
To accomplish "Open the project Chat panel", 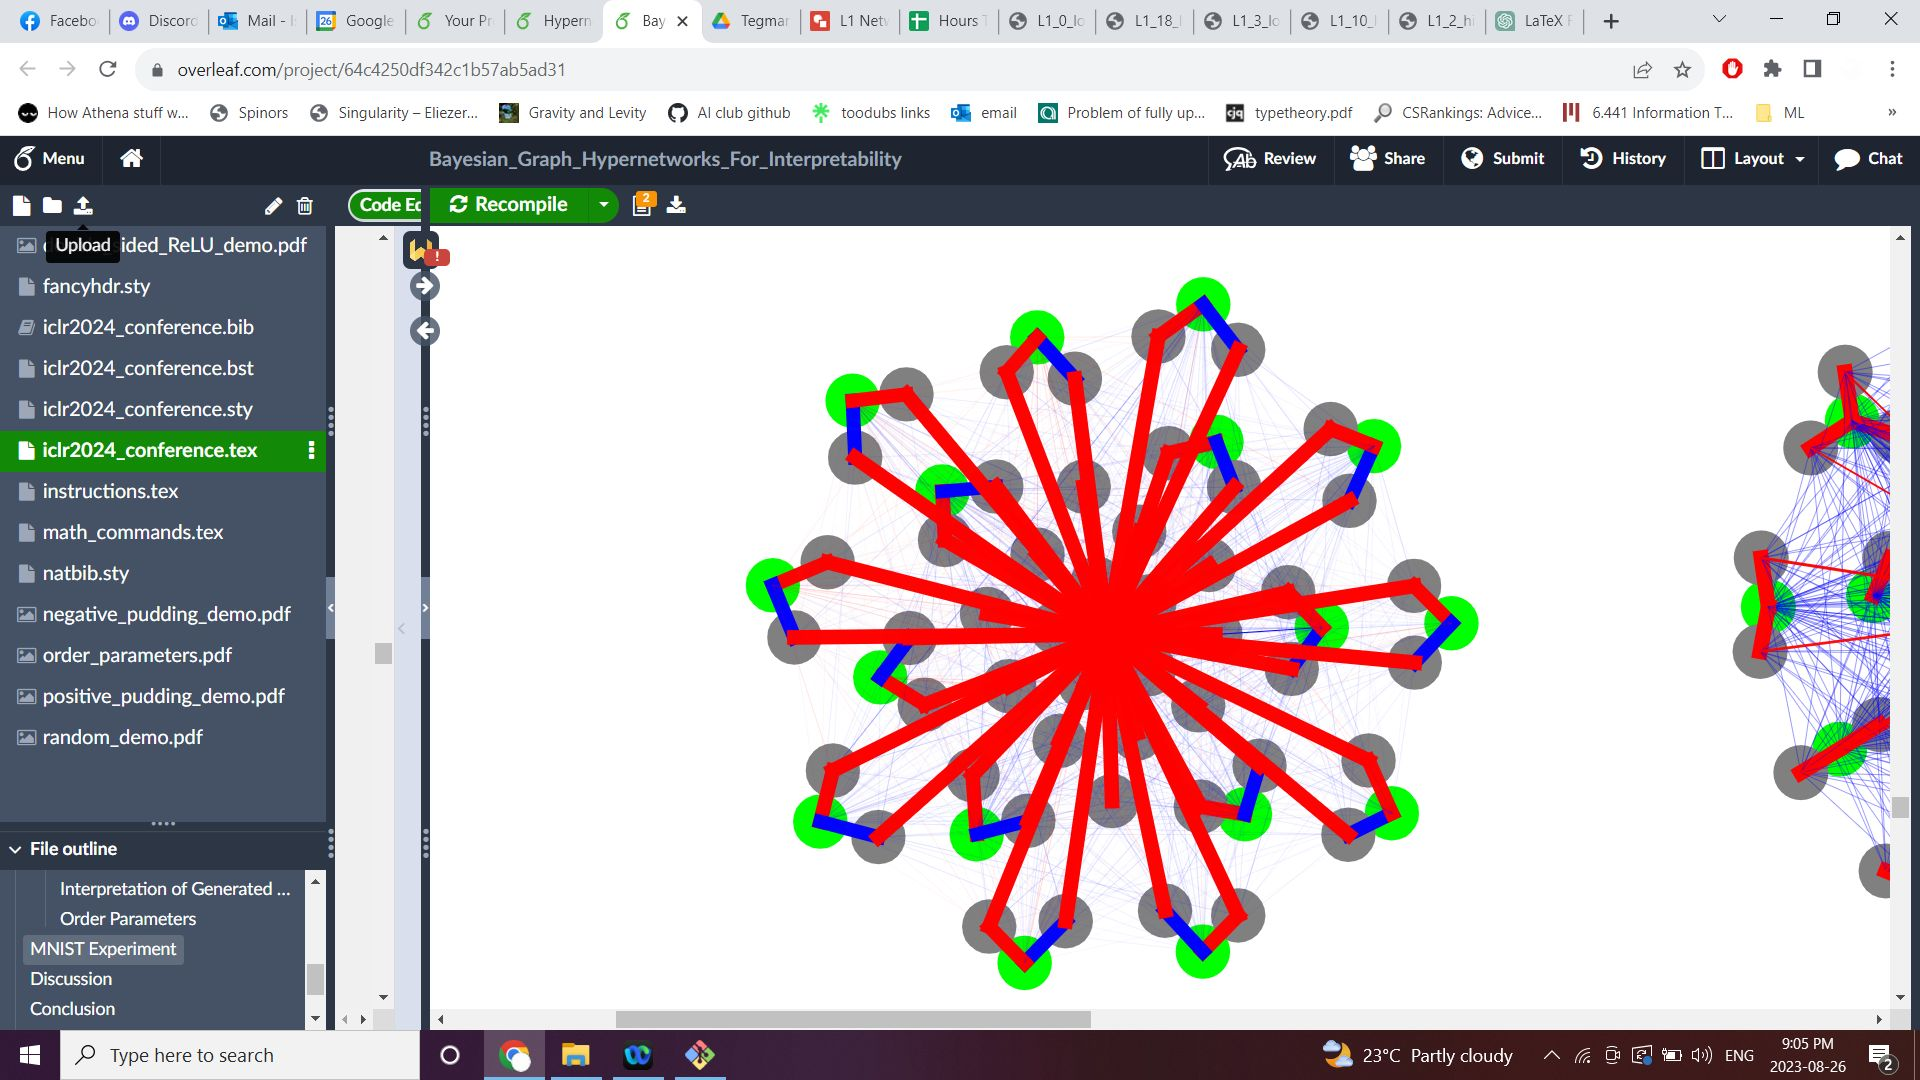I will [x=1866, y=158].
